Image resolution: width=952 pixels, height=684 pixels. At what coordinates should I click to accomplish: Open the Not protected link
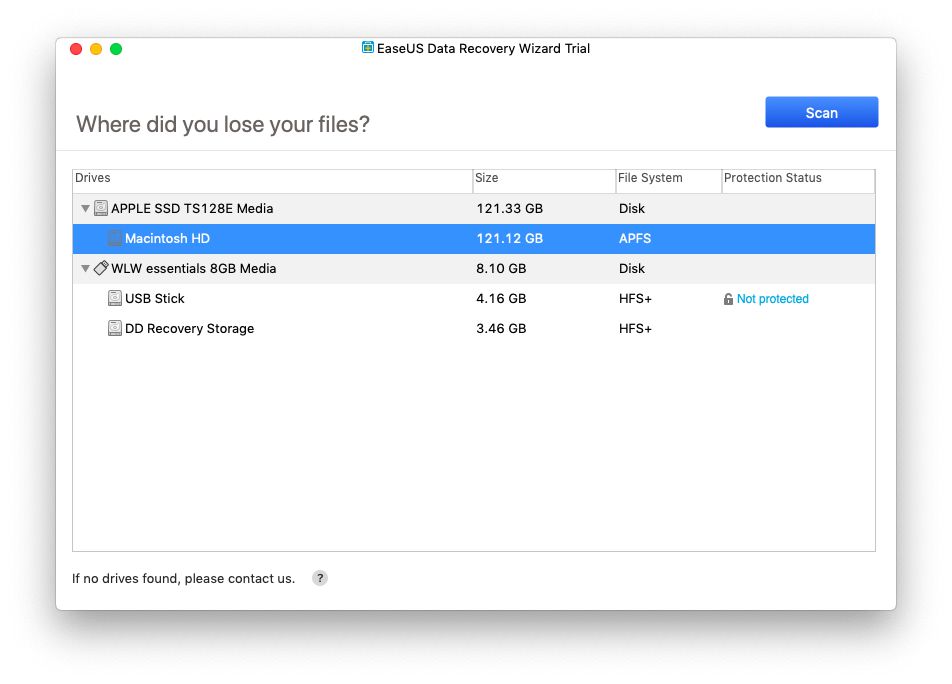[x=772, y=299]
